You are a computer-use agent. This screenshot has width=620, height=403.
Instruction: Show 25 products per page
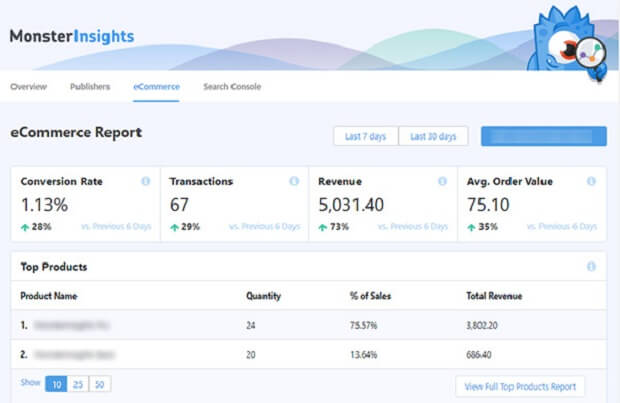78,384
